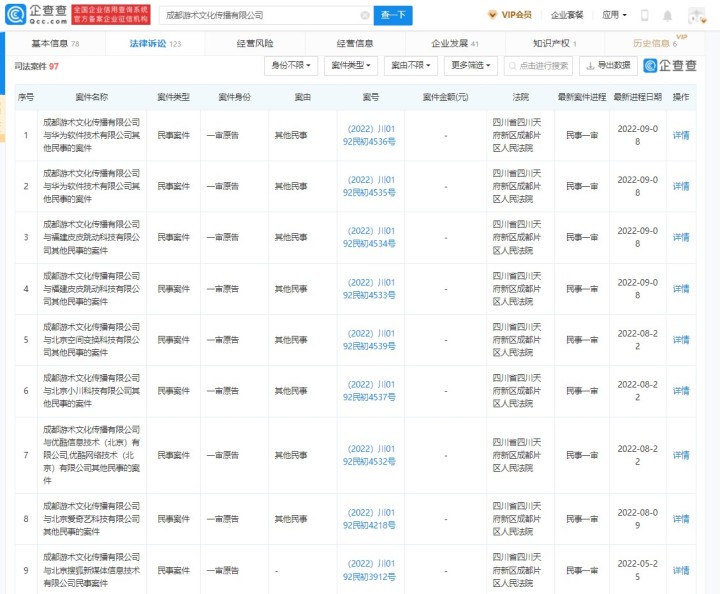Select case name mentioning 优酷信息技术
Viewport: 720px width, 594px height.
click(x=91, y=455)
